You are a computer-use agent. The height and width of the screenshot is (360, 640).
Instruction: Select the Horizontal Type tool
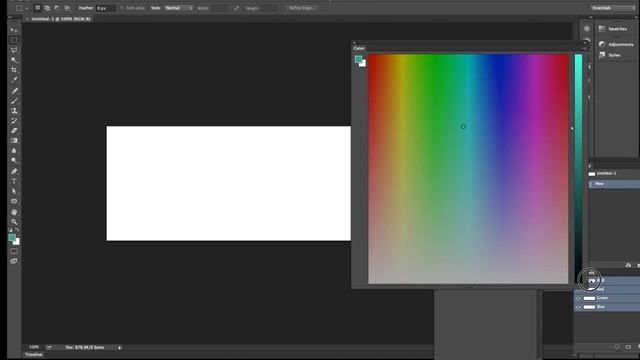click(x=14, y=181)
